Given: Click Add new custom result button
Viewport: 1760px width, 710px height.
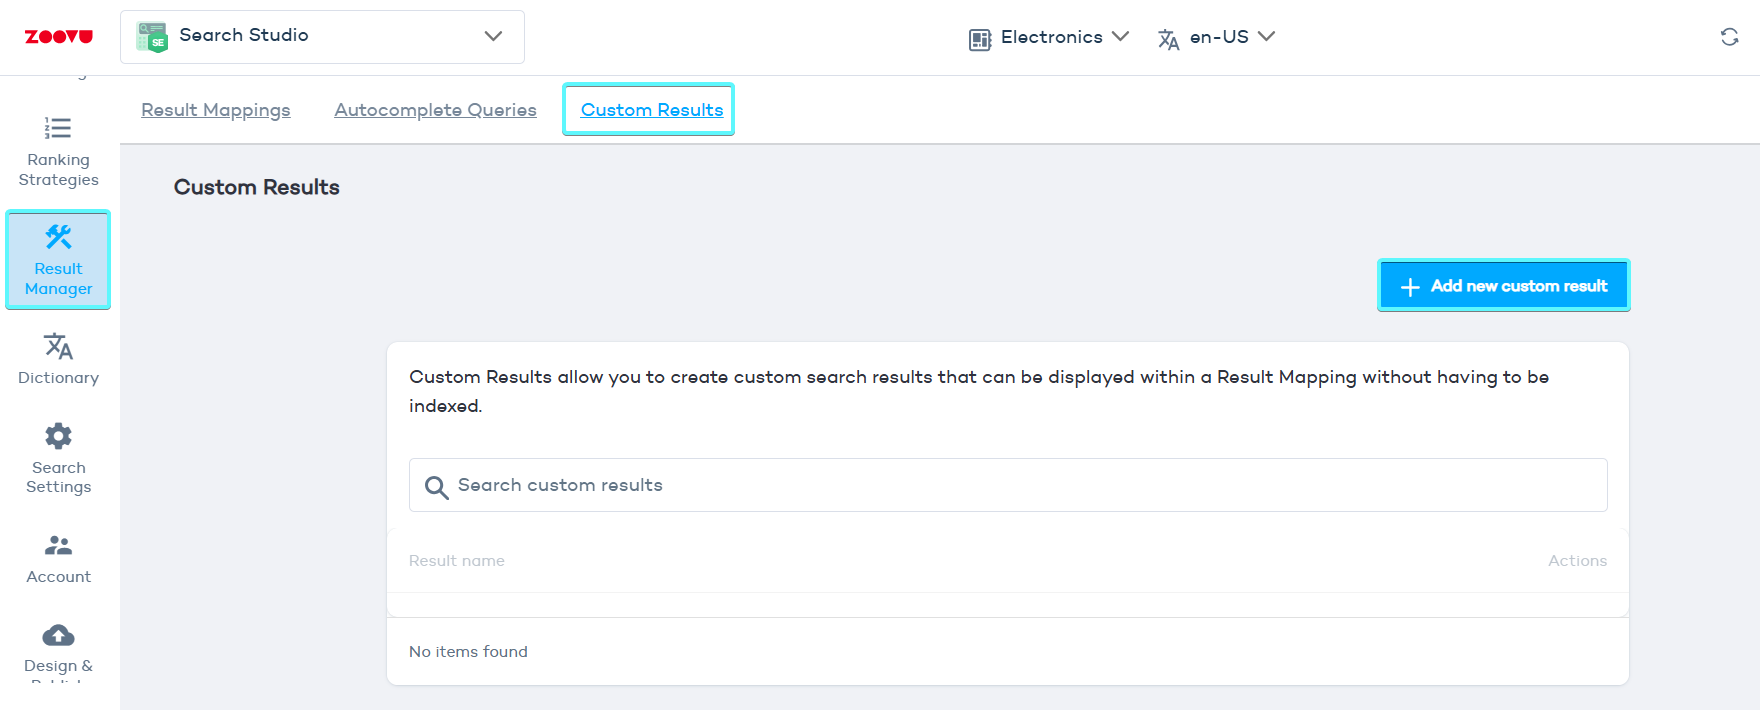Looking at the screenshot, I should click(1503, 286).
